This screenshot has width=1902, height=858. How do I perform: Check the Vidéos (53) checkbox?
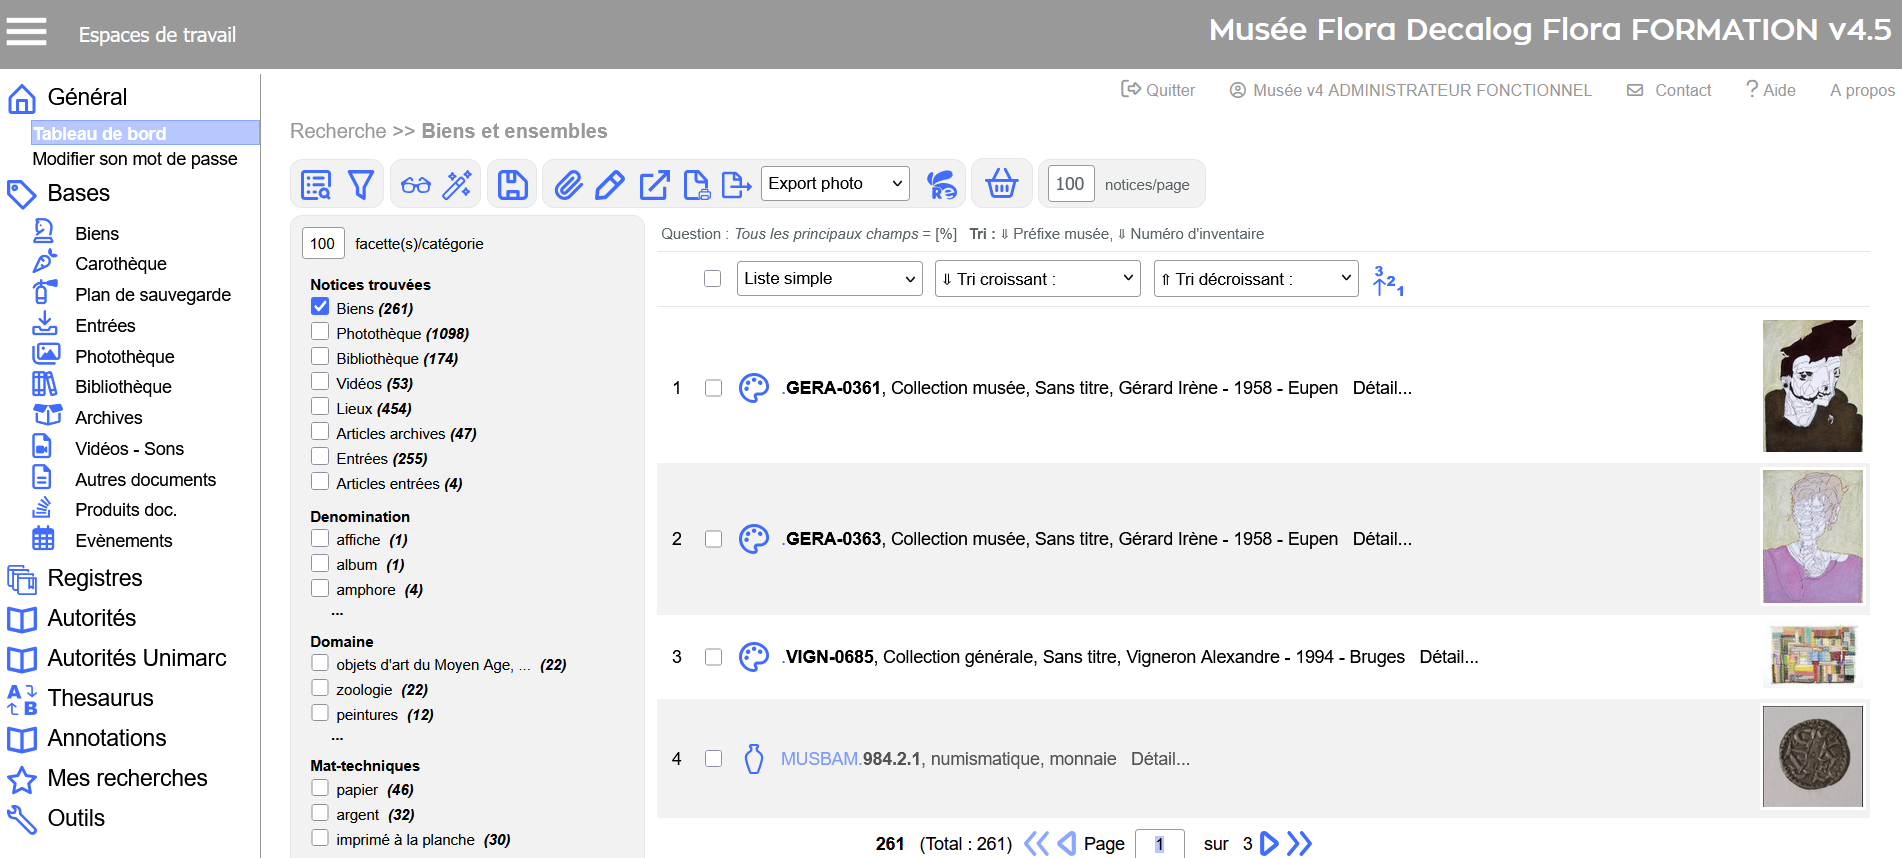[320, 382]
